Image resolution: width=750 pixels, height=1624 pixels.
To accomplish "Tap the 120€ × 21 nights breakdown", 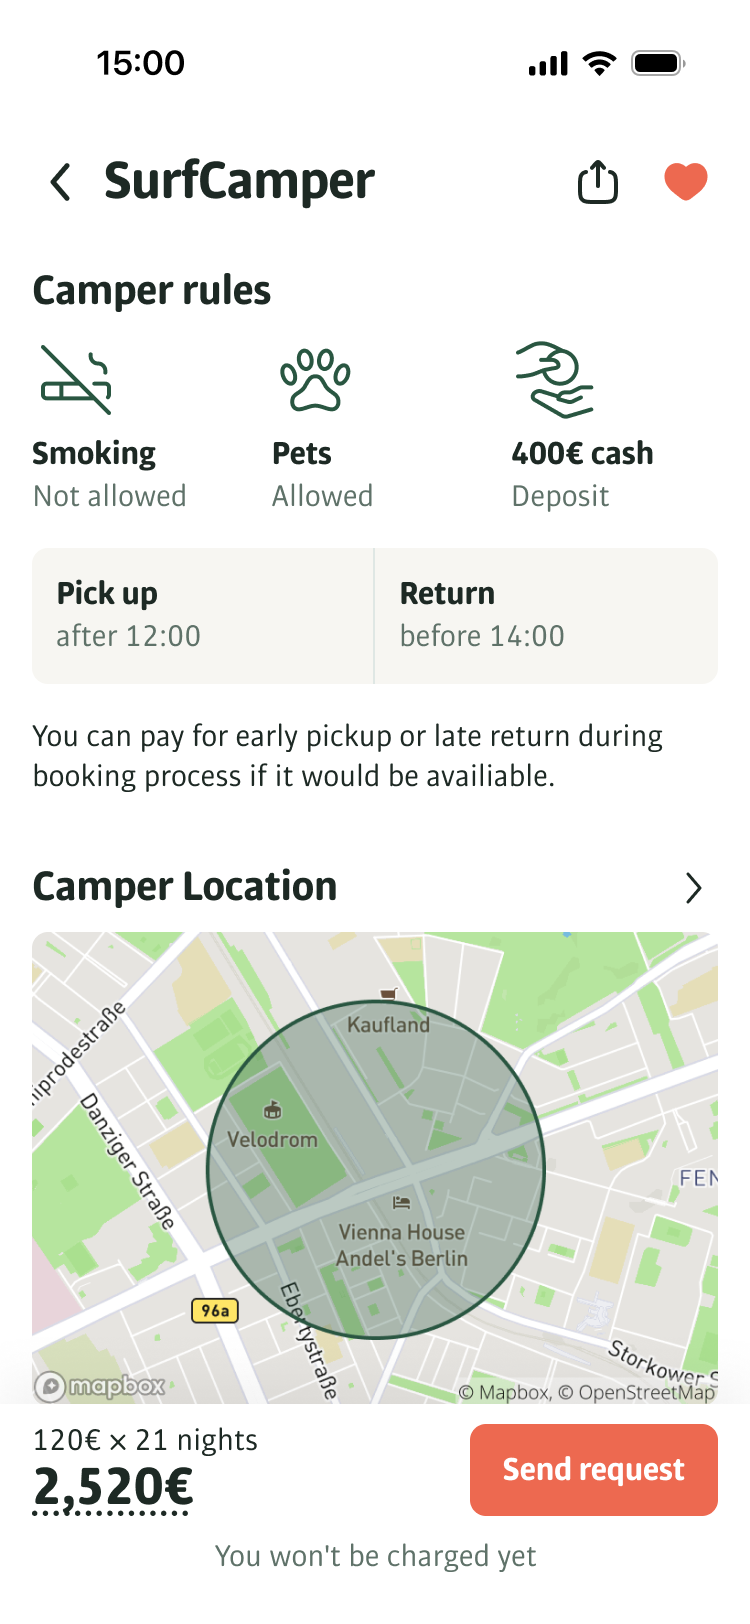I will pyautogui.click(x=145, y=1440).
